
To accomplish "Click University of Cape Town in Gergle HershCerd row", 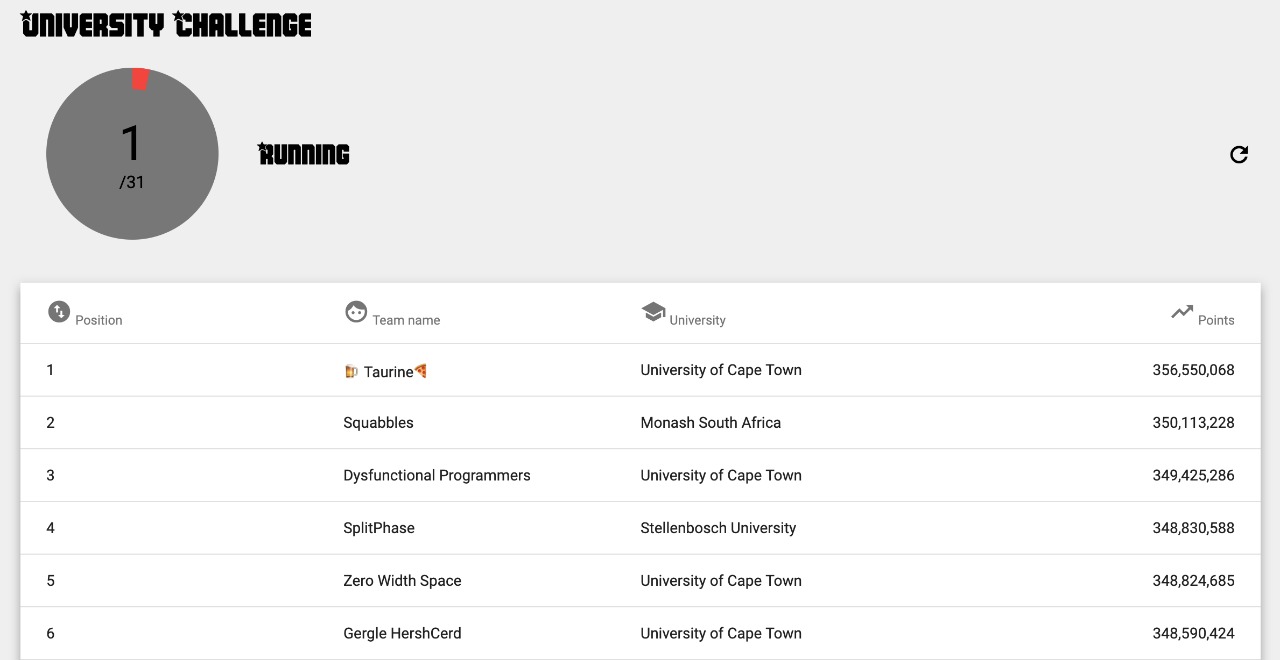I will 721,633.
